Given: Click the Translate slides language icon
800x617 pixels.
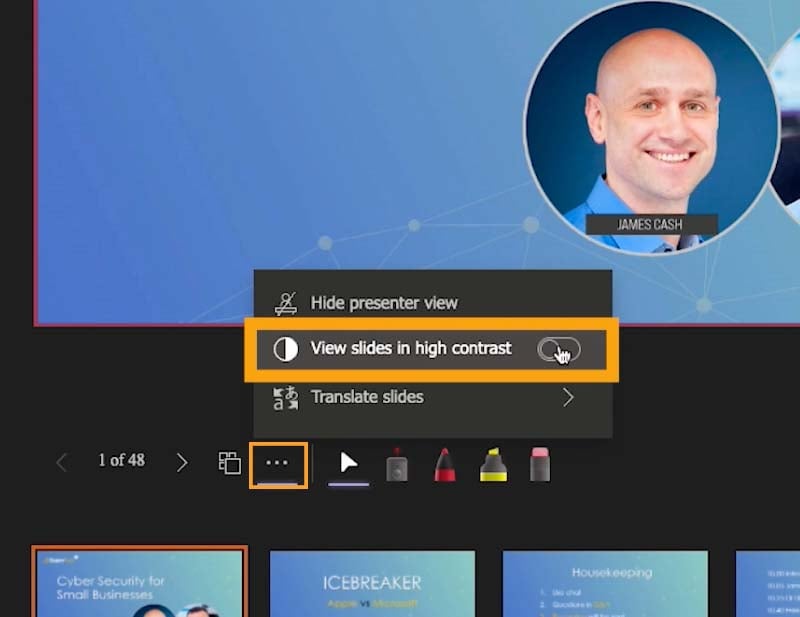Looking at the screenshot, I should pos(286,398).
